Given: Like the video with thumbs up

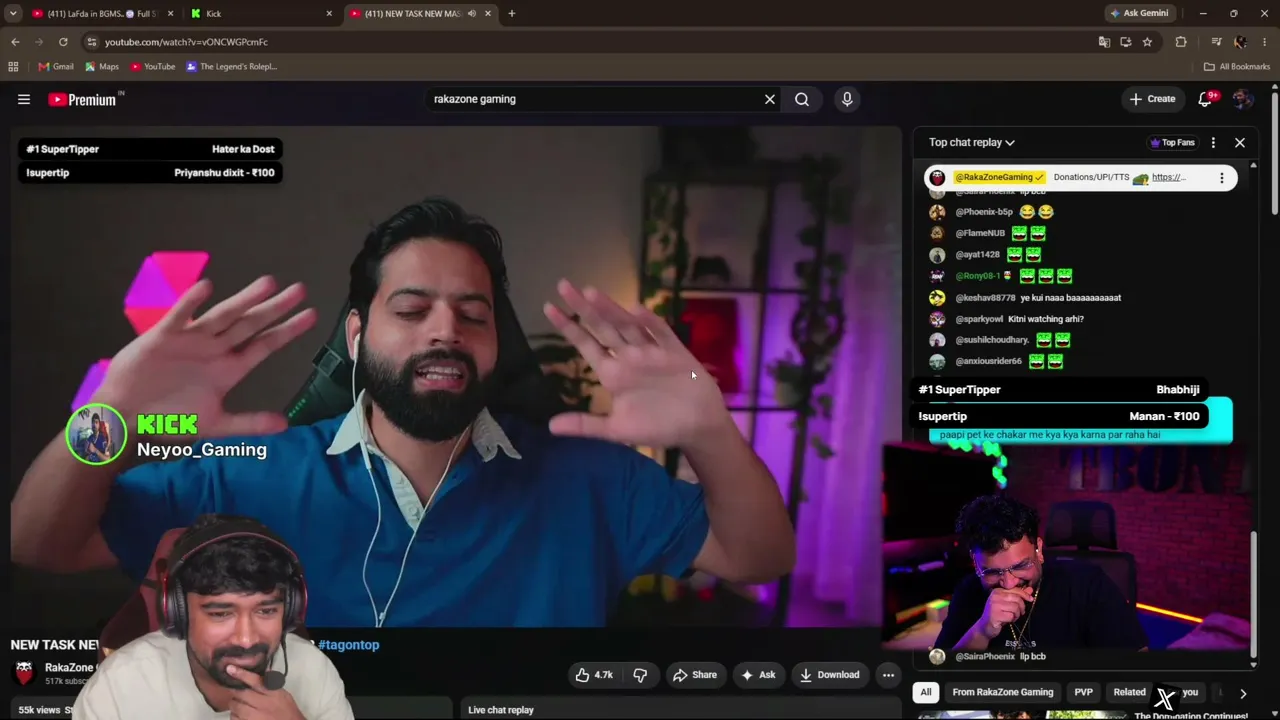Looking at the screenshot, I should click(x=593, y=675).
